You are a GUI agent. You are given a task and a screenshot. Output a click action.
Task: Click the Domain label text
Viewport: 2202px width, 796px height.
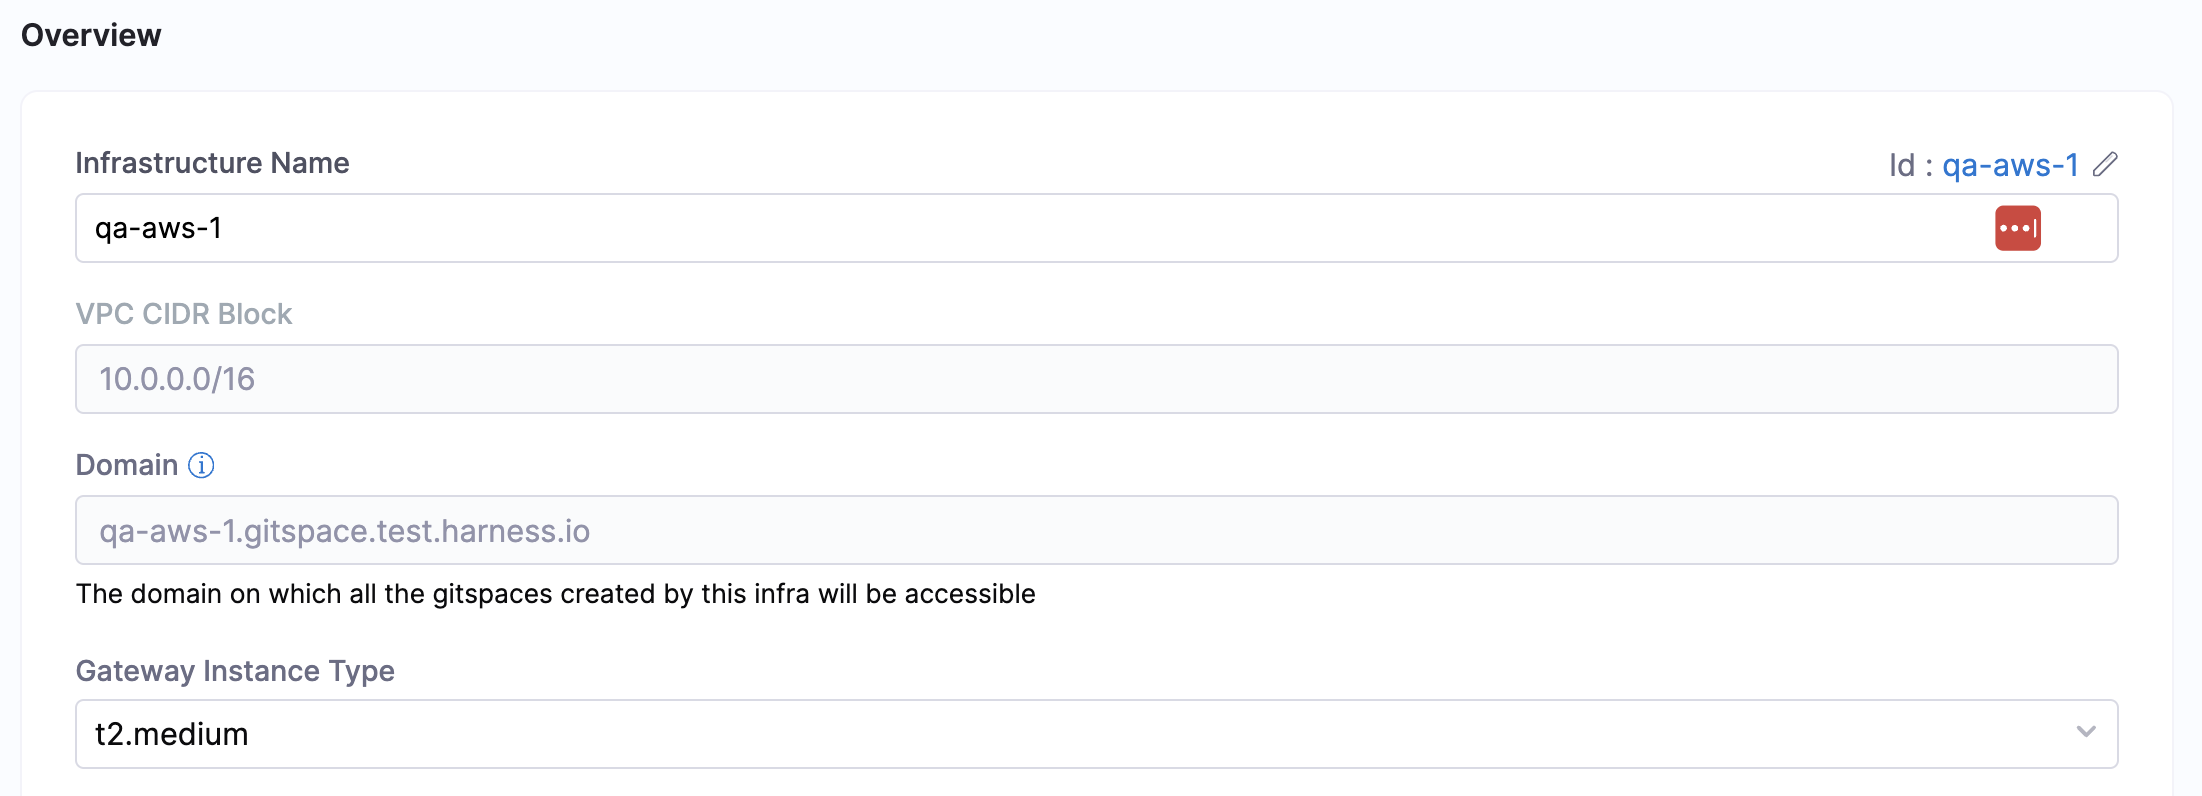click(x=127, y=465)
